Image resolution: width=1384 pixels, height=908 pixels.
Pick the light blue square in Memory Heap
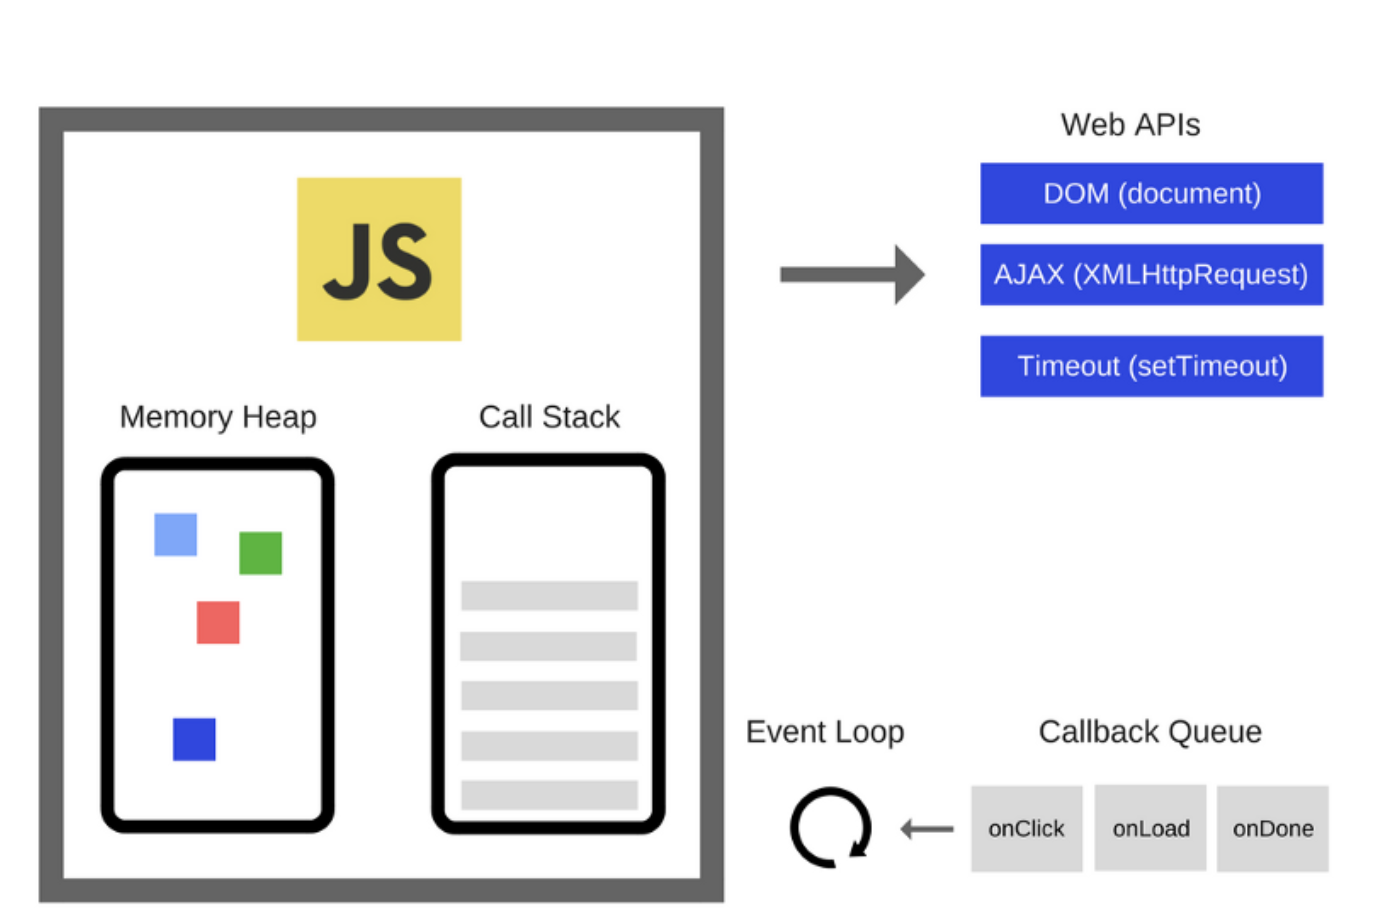(176, 535)
